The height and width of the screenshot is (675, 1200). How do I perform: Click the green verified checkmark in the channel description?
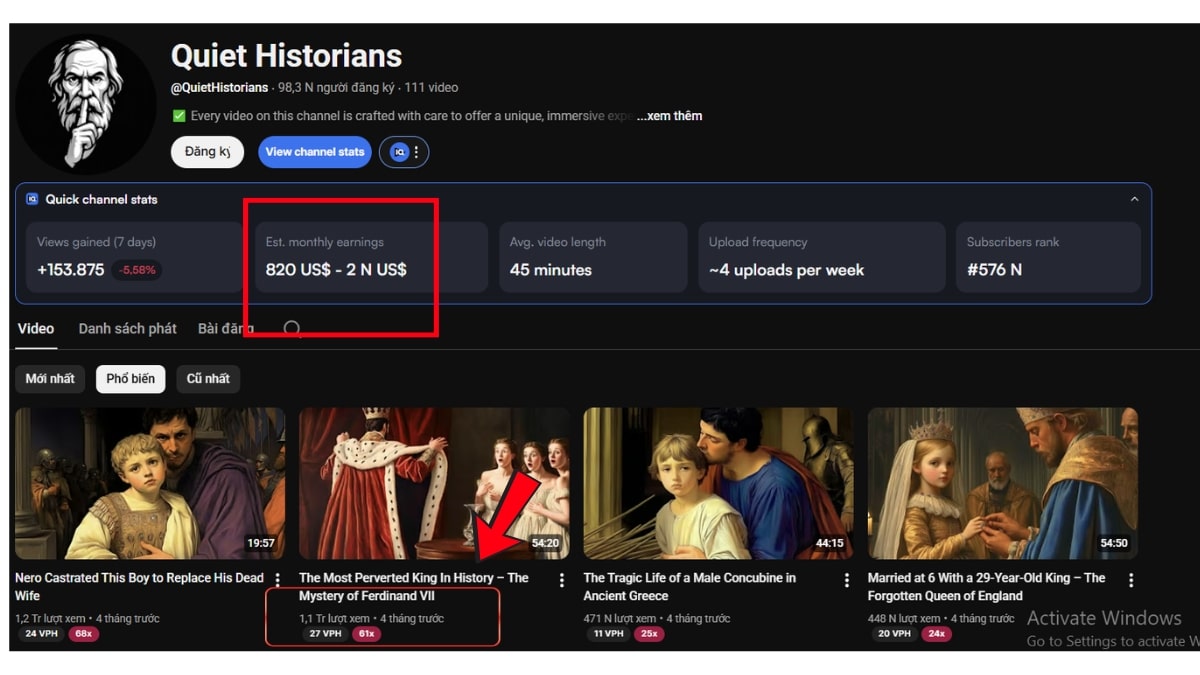click(x=179, y=116)
